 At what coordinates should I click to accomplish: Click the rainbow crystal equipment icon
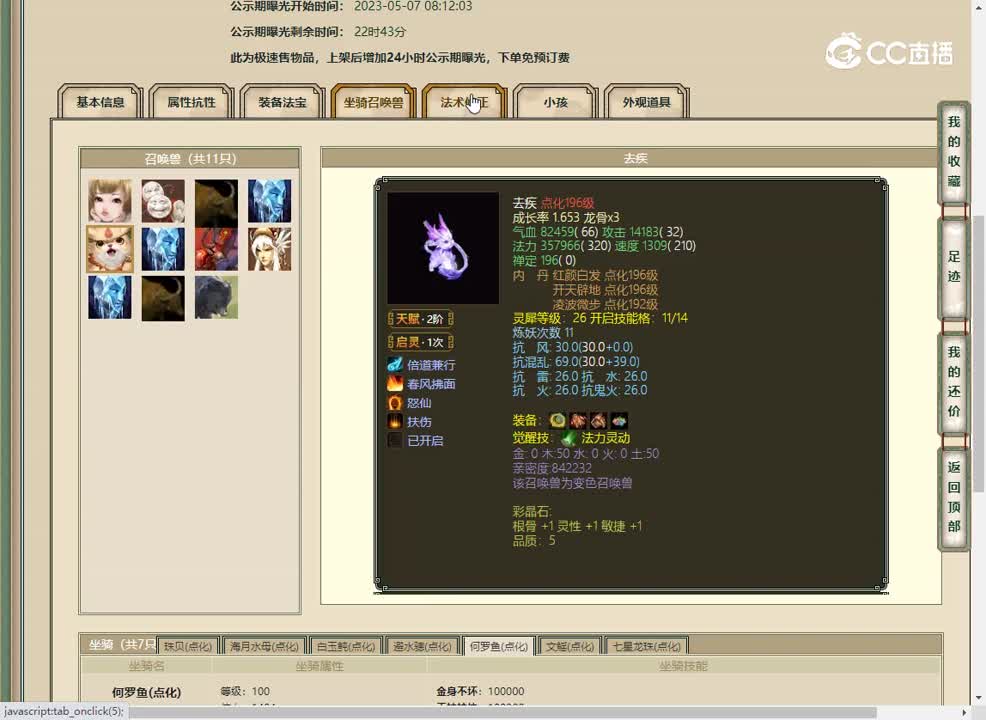pyautogui.click(x=619, y=420)
